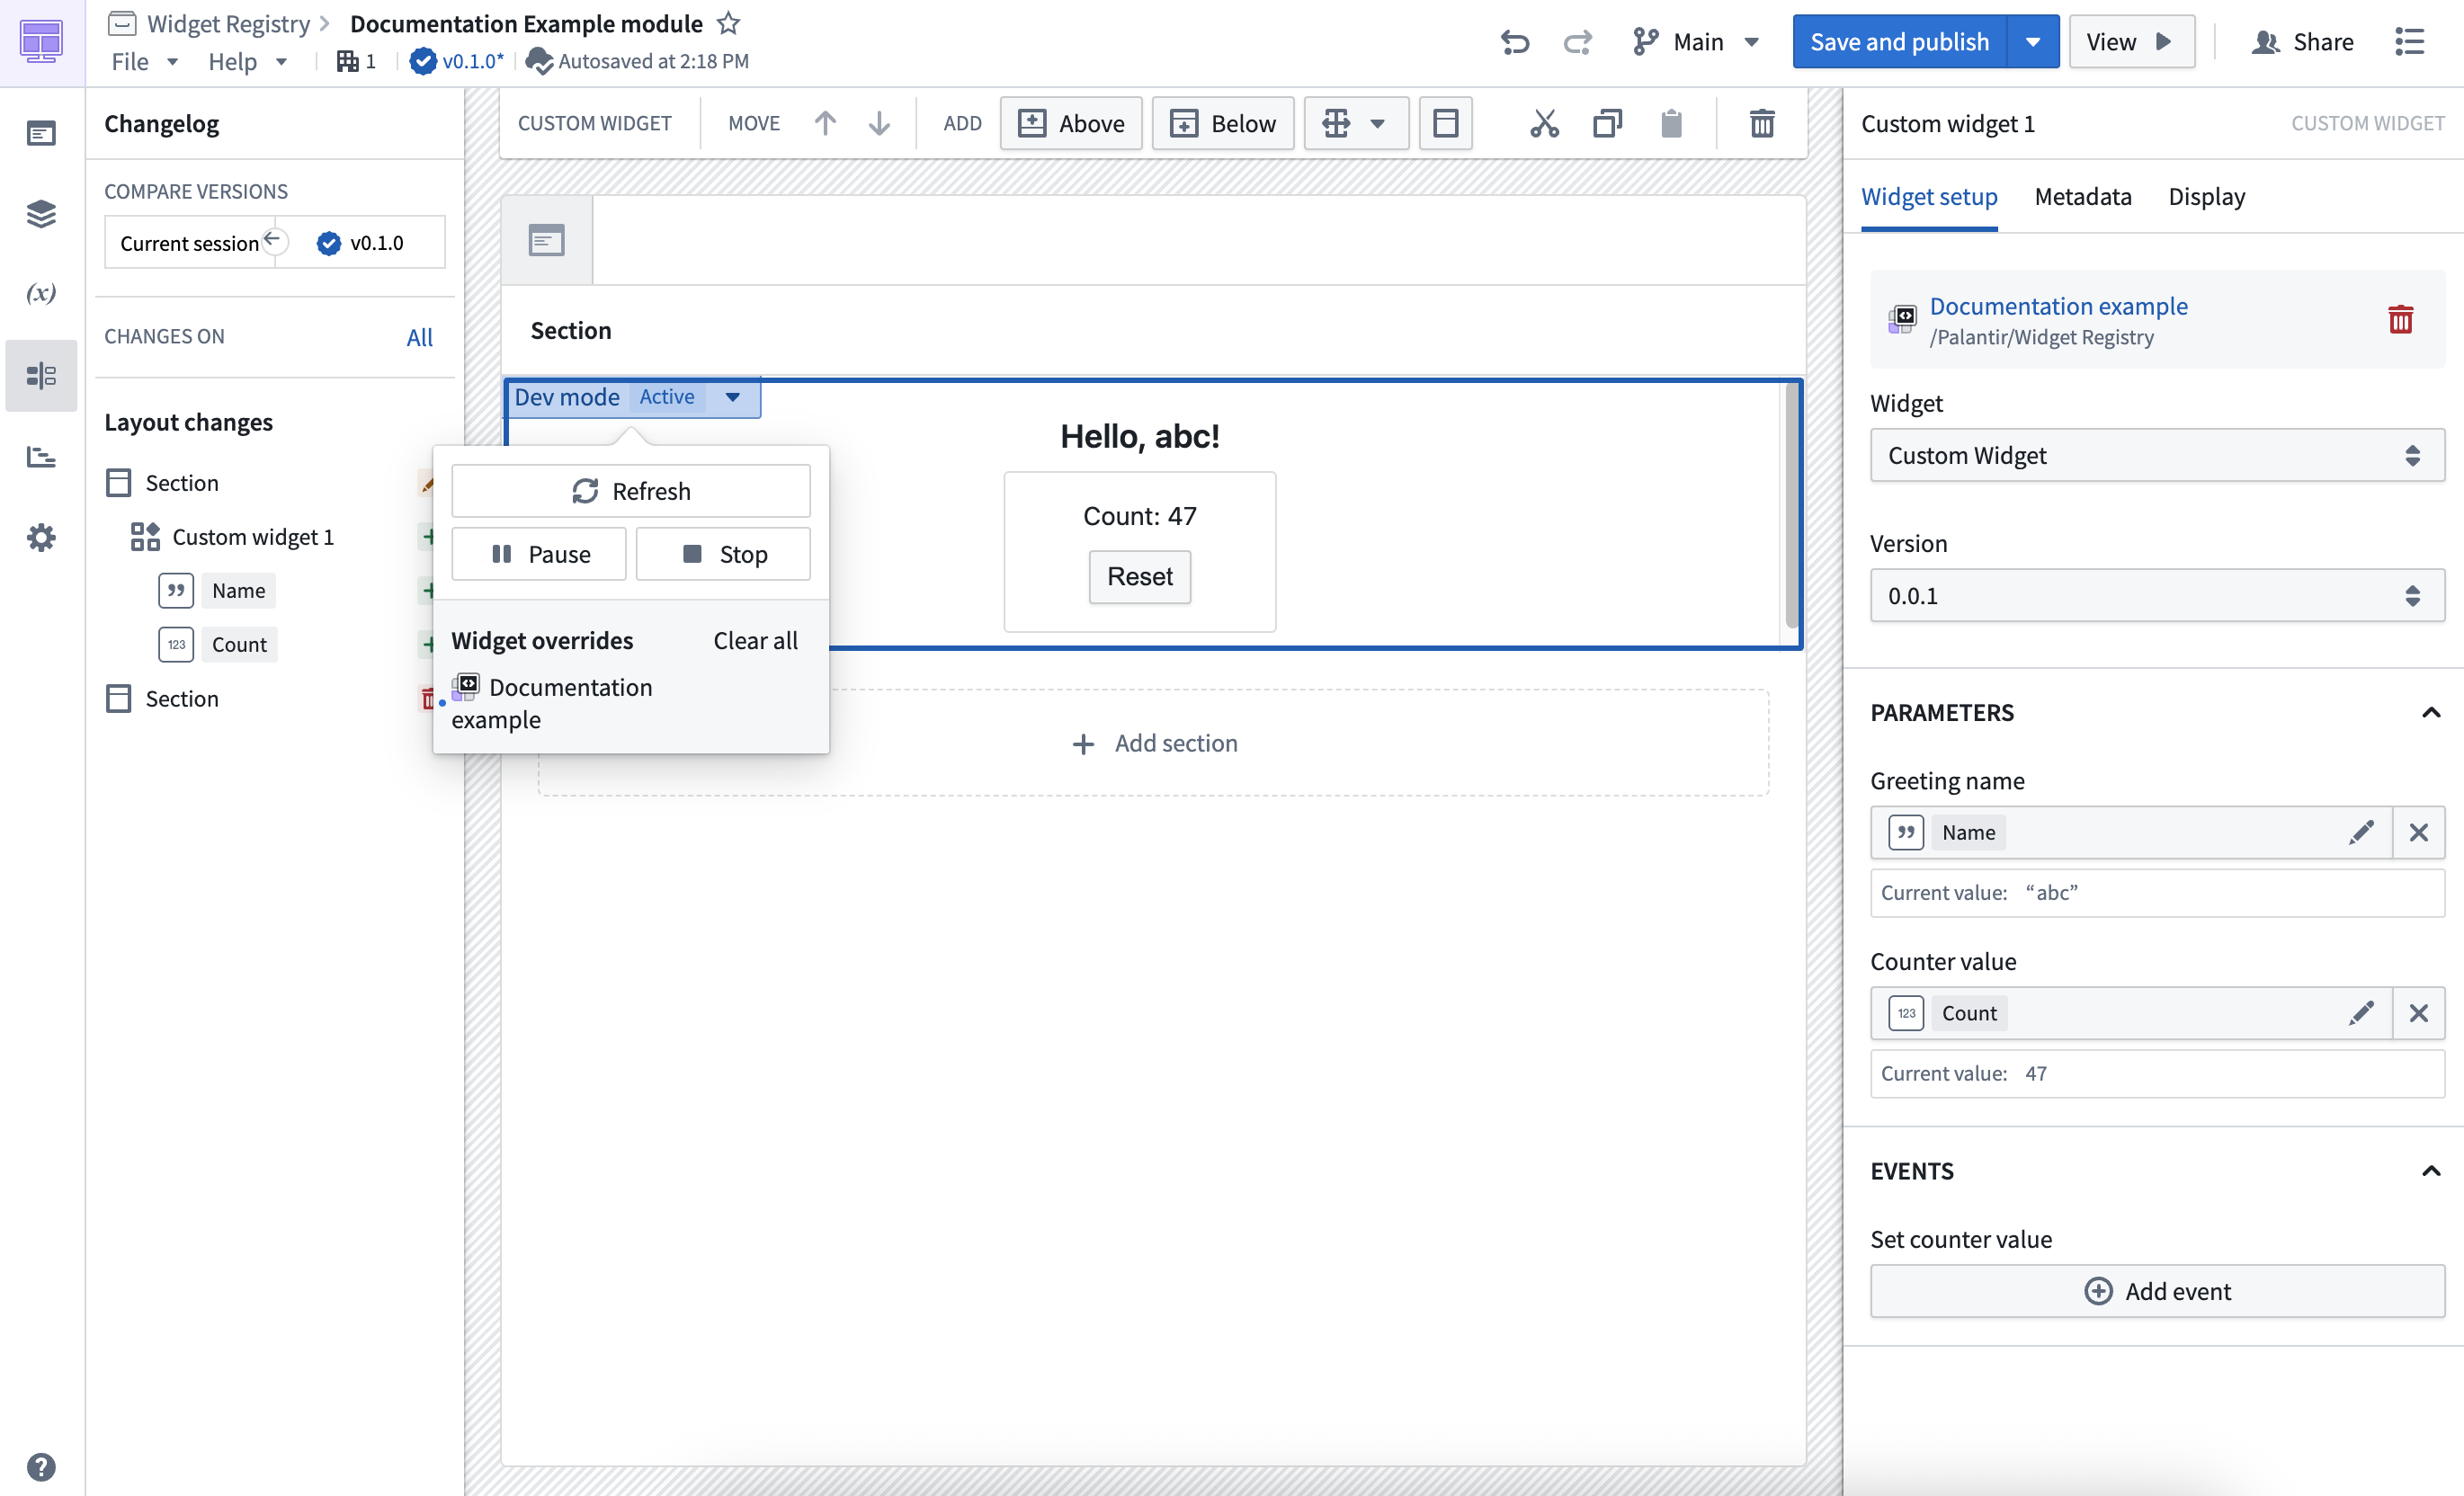
Task: Remove Documentation example widget set with red trash
Action: (x=2400, y=320)
